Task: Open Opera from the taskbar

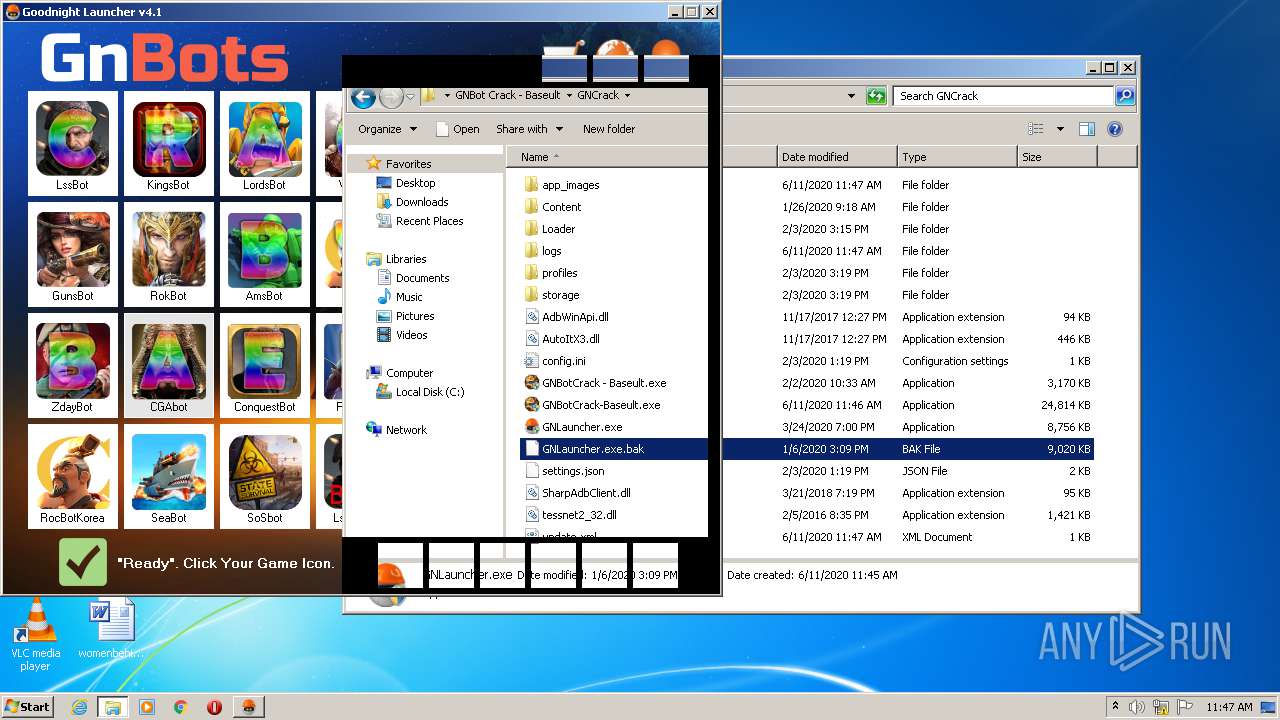Action: coord(214,707)
